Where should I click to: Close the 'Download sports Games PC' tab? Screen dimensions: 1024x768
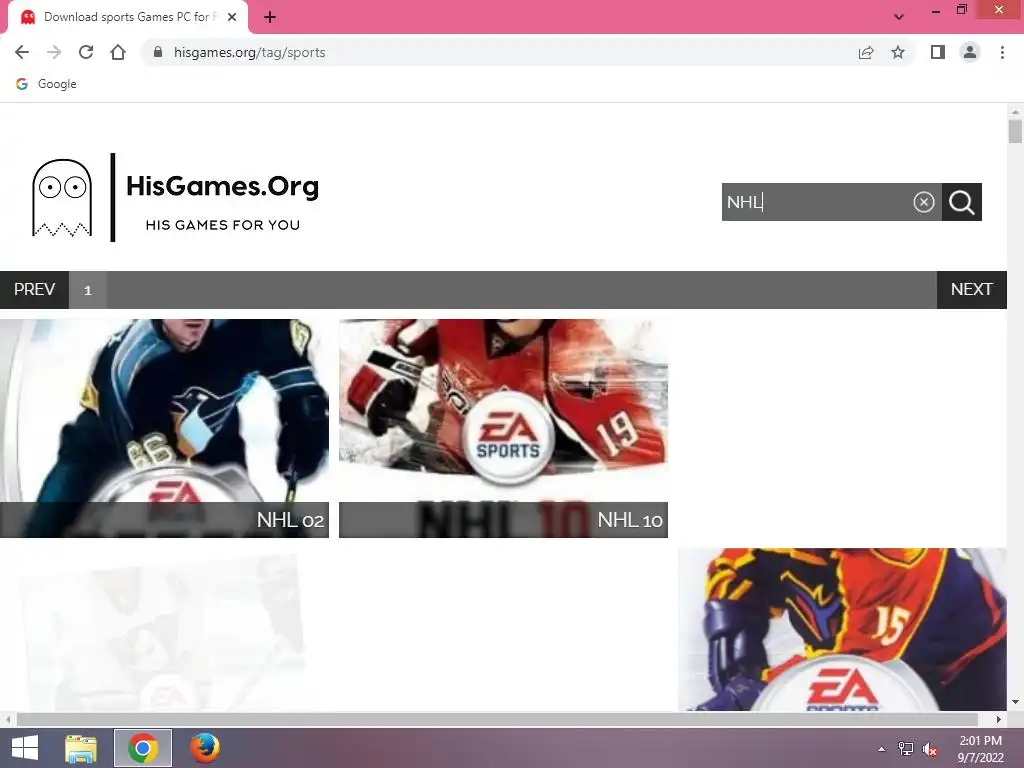tap(232, 17)
